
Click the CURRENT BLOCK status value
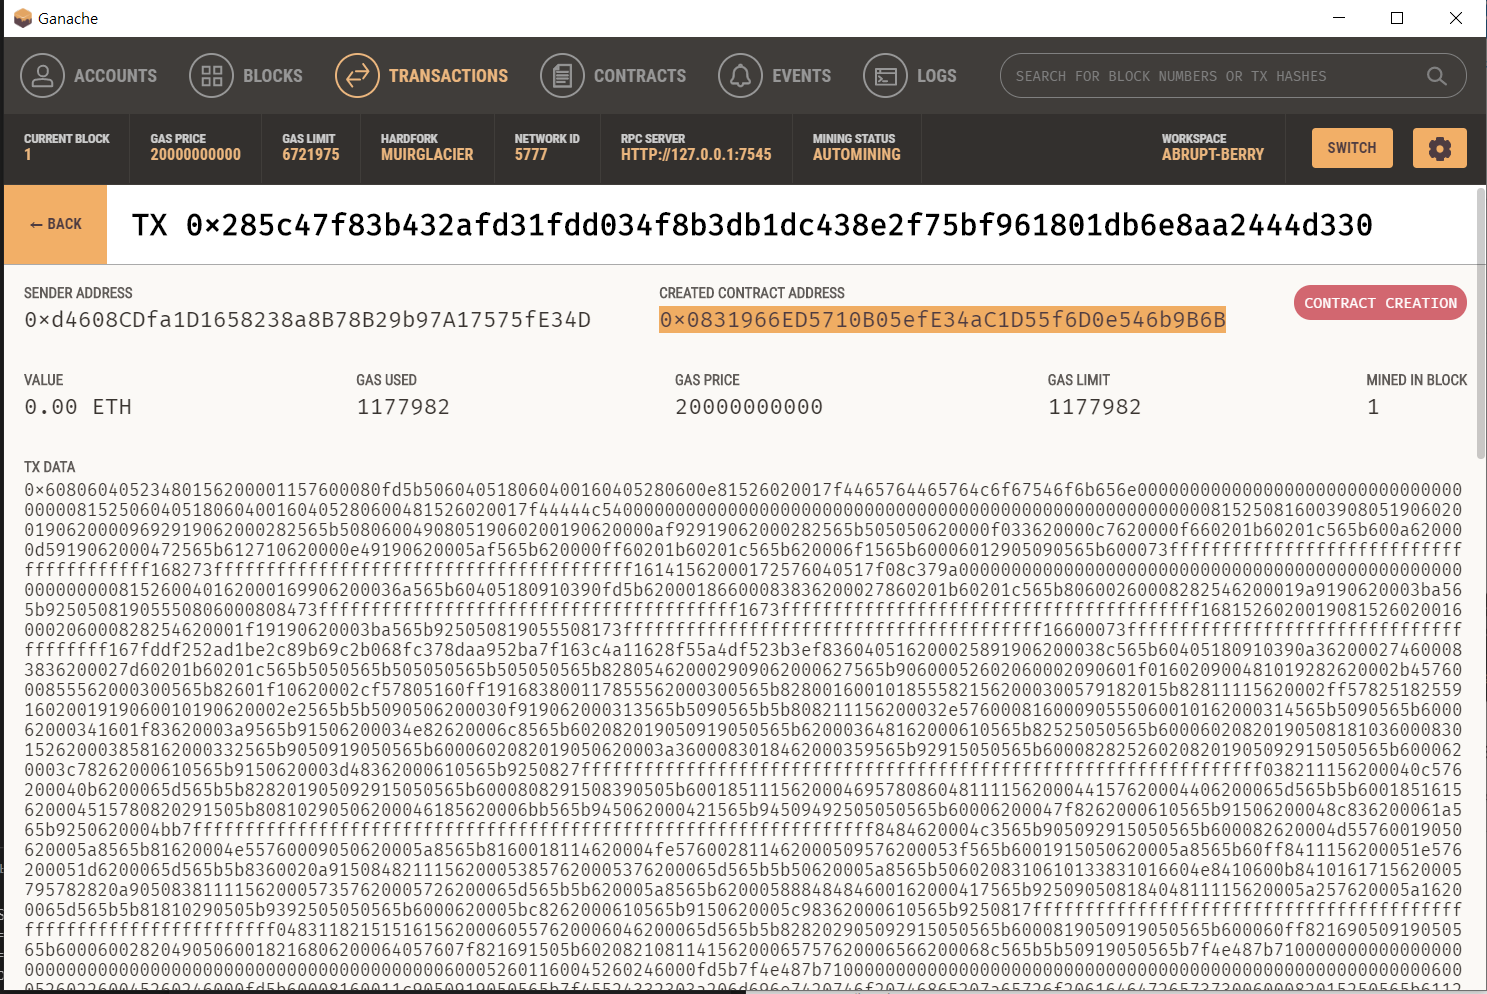(x=66, y=148)
